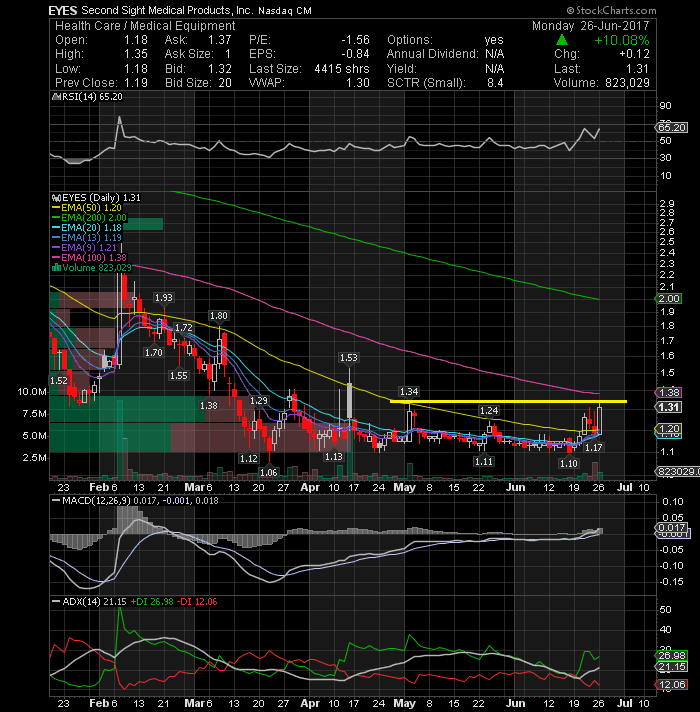Screen dimensions: 700x712
Task: Click the yellow horizontal resistance line
Action: pos(508,401)
